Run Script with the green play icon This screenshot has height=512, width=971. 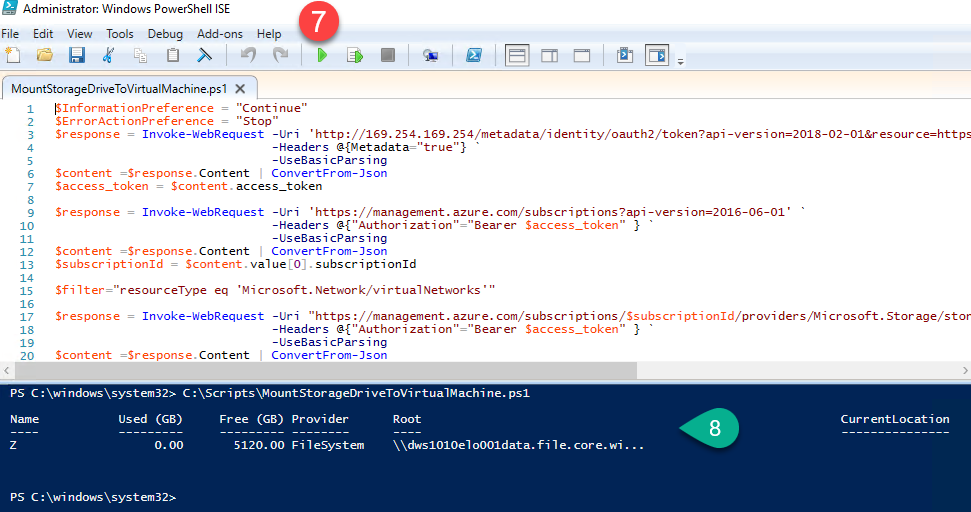[322, 55]
